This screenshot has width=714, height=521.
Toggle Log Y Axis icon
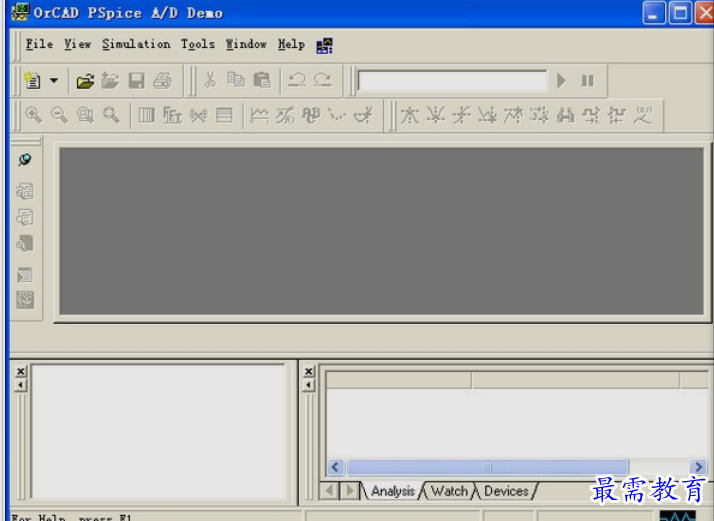click(x=224, y=115)
